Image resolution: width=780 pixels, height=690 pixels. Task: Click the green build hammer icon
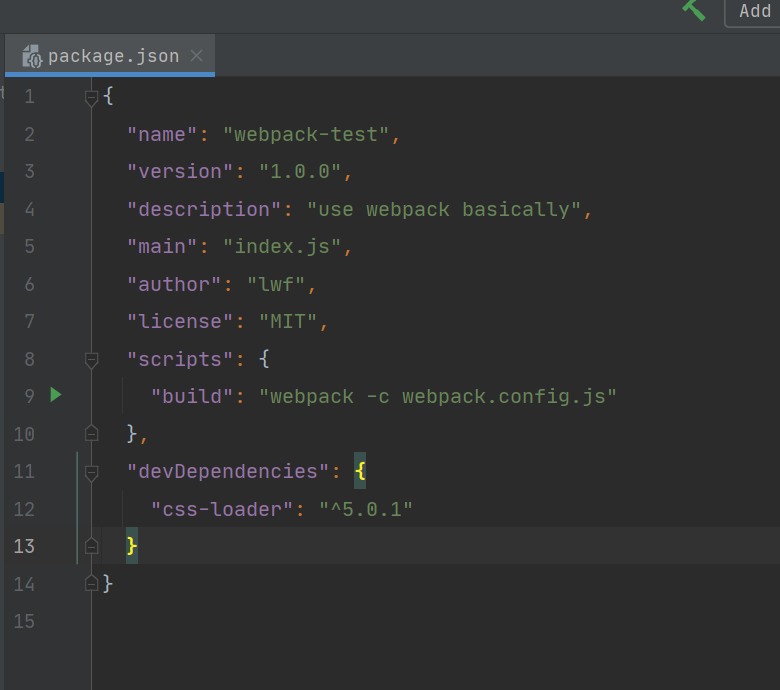(x=694, y=9)
